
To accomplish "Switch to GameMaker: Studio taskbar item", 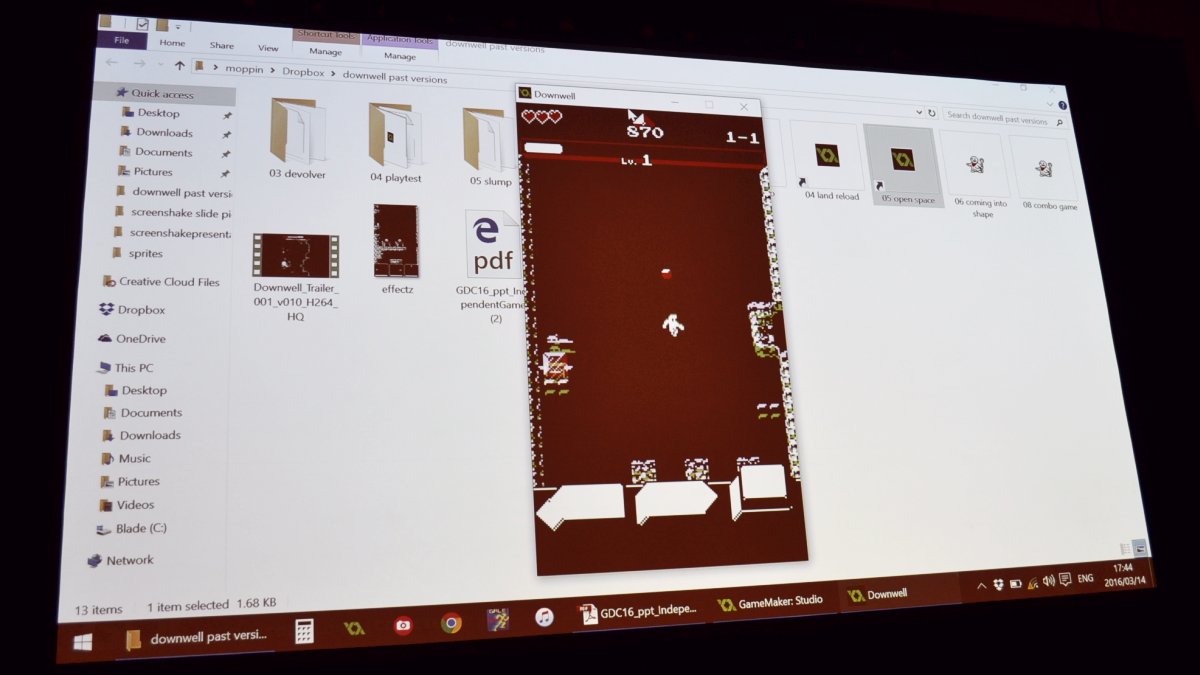I will tap(770, 602).
